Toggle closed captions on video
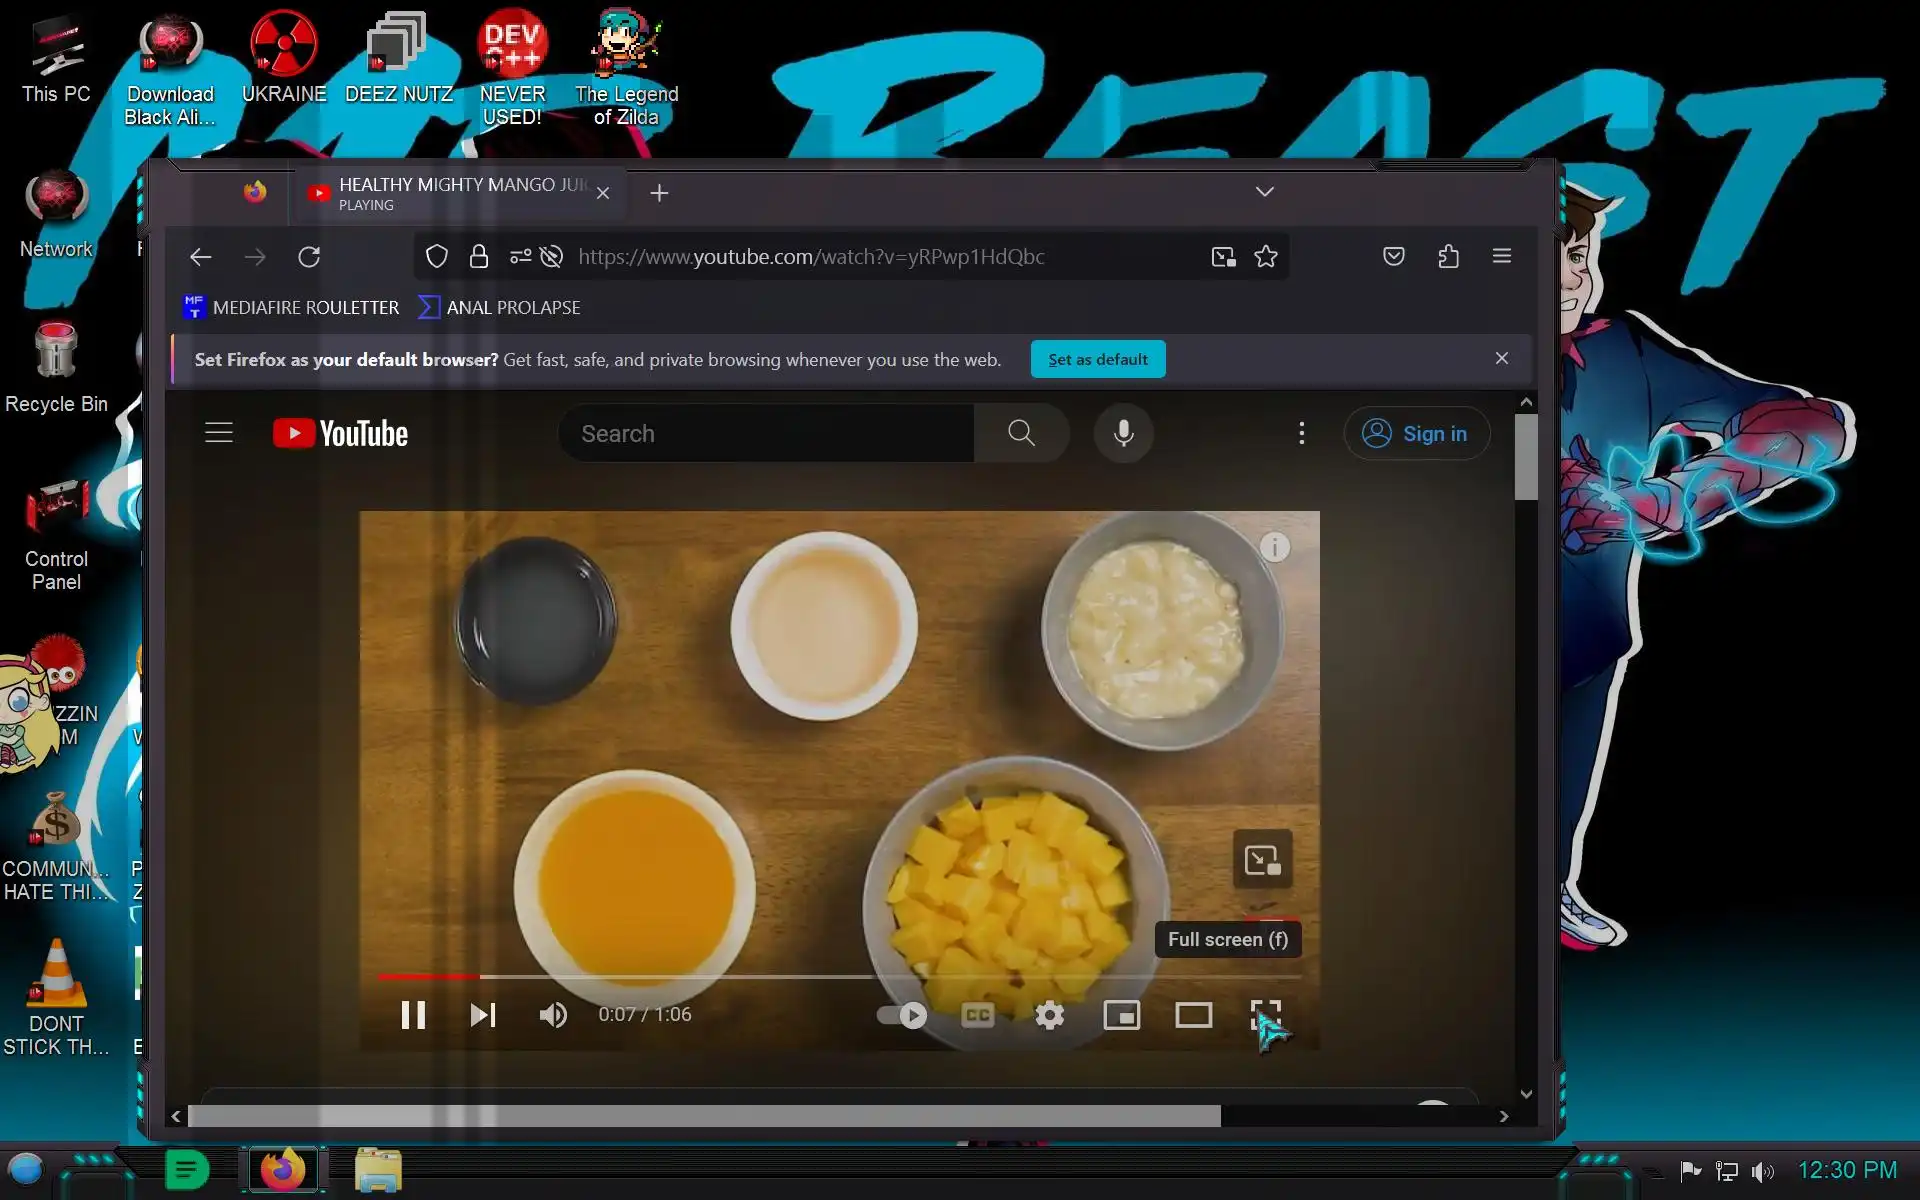 tap(977, 1015)
